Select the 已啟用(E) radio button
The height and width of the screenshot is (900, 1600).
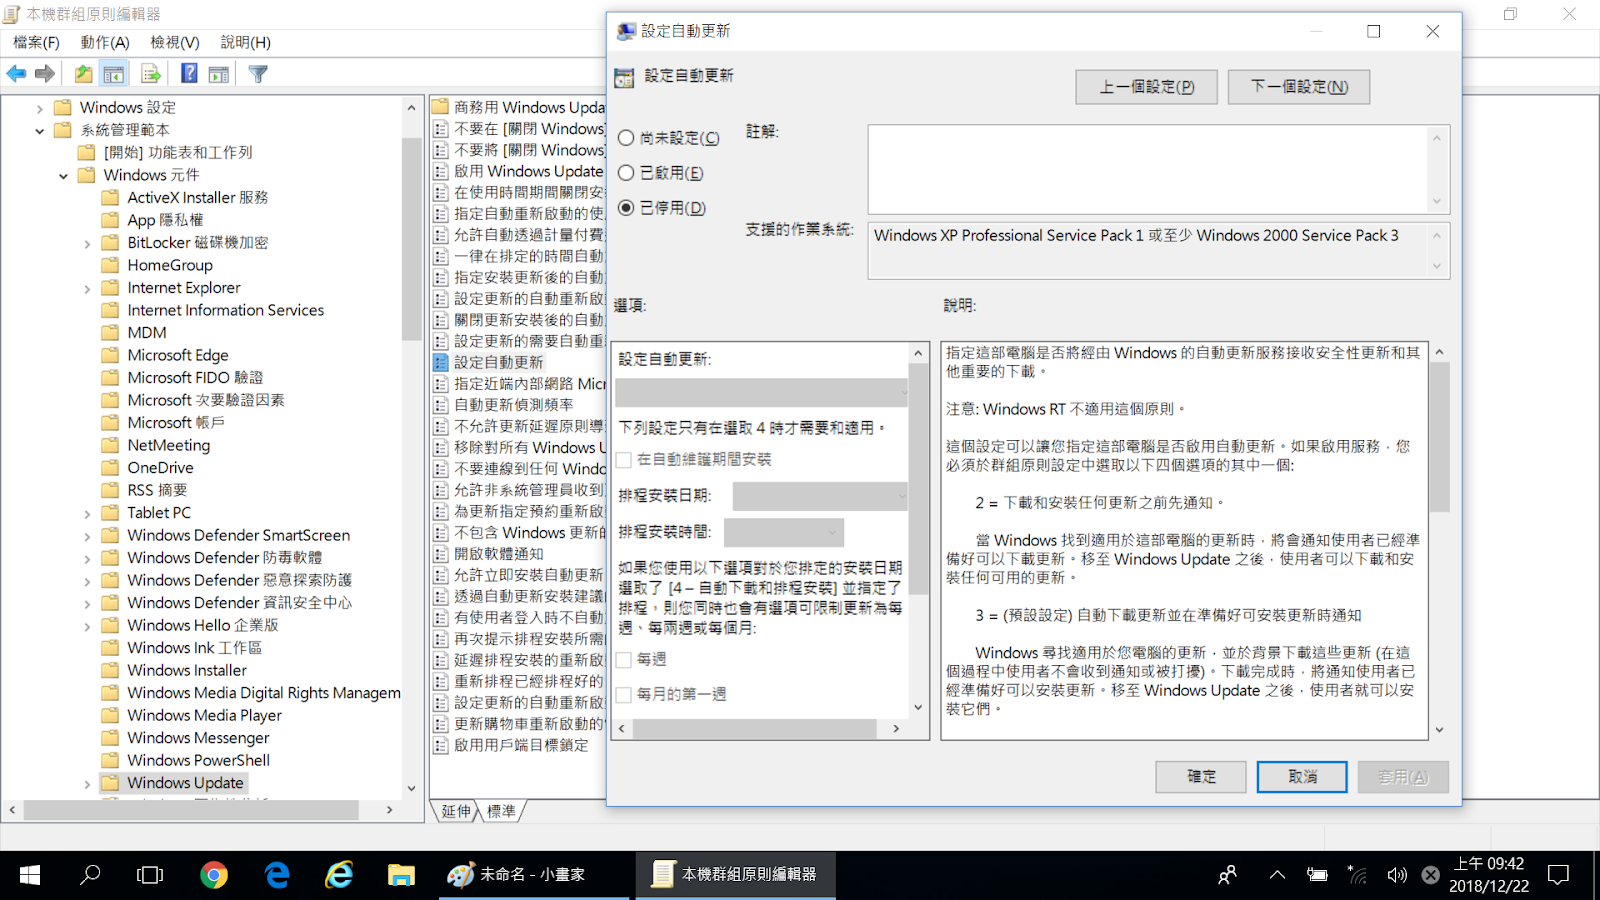(626, 173)
